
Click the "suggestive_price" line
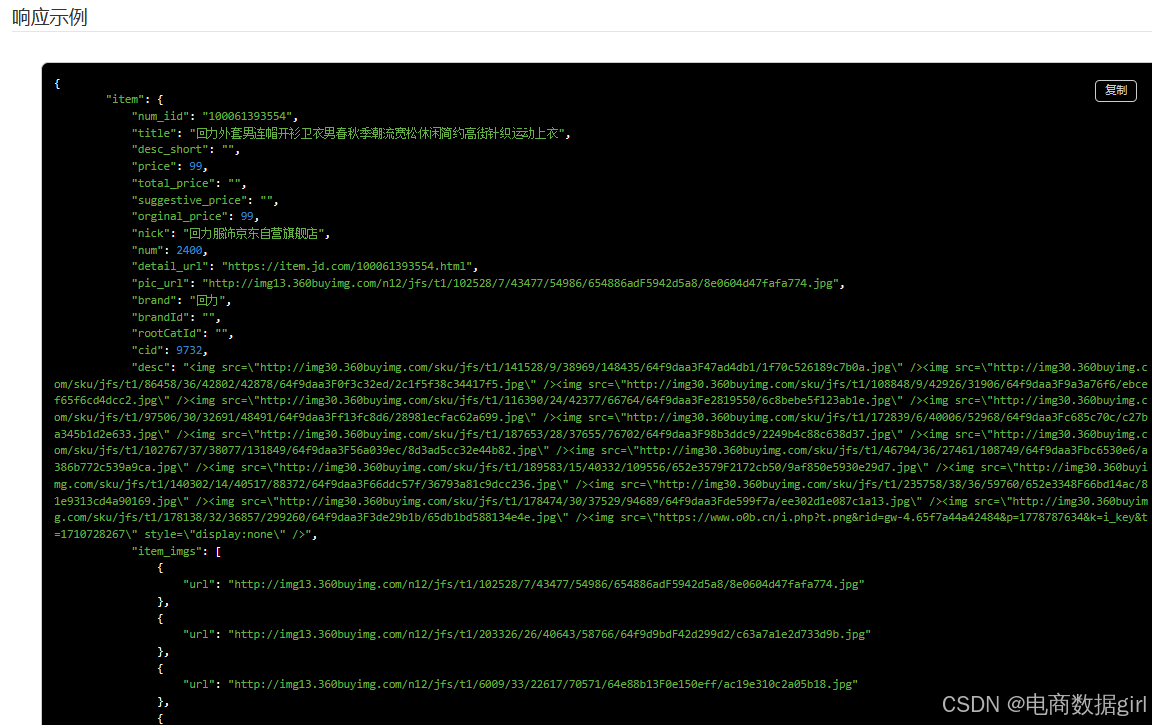[x=205, y=200]
